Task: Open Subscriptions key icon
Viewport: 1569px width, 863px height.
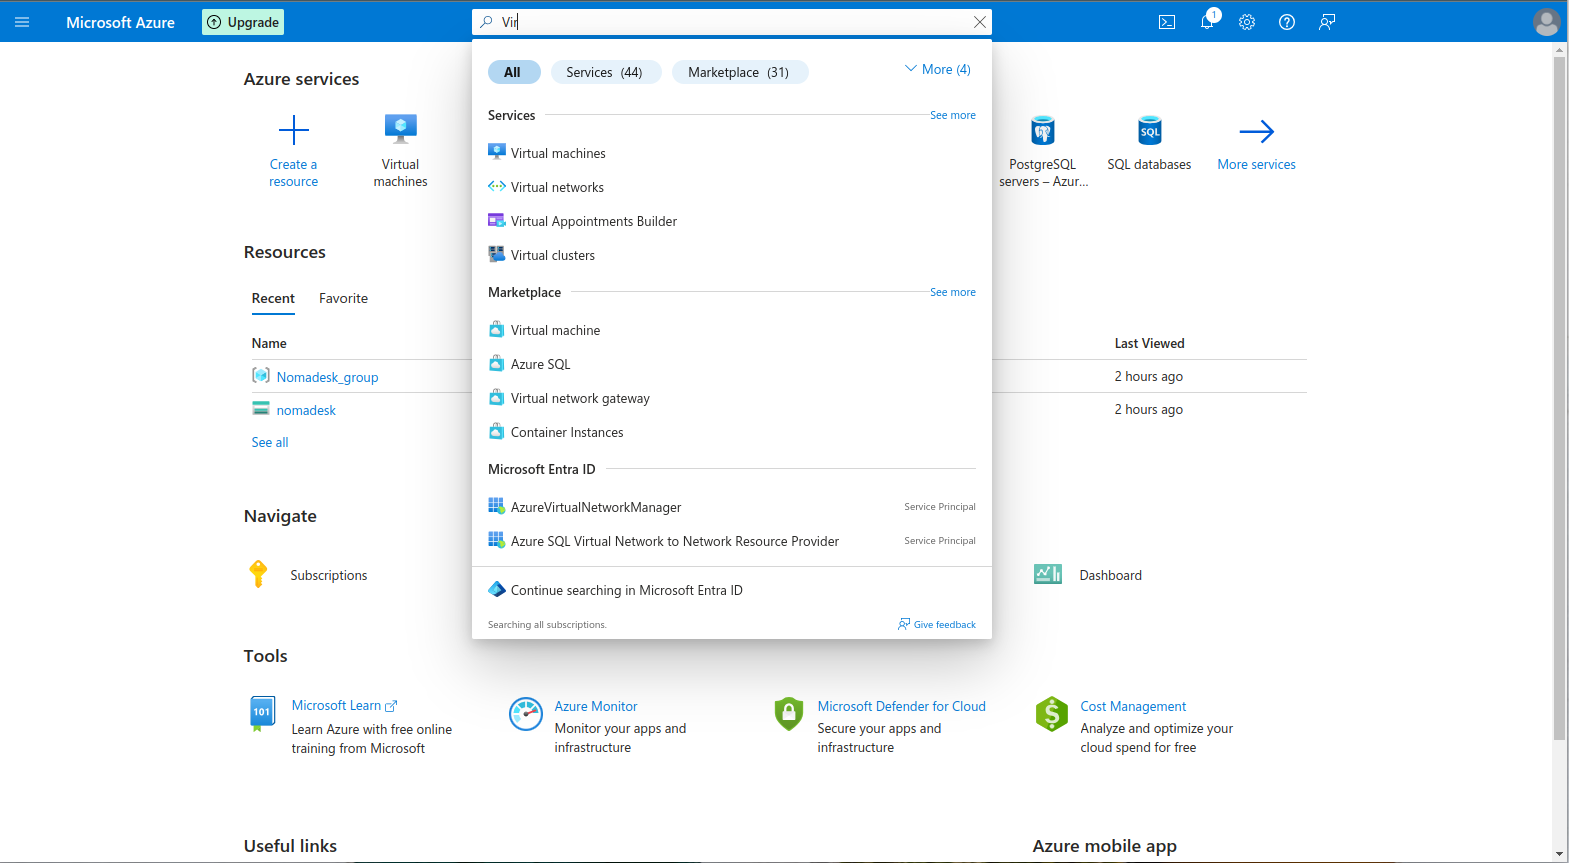Action: [259, 574]
